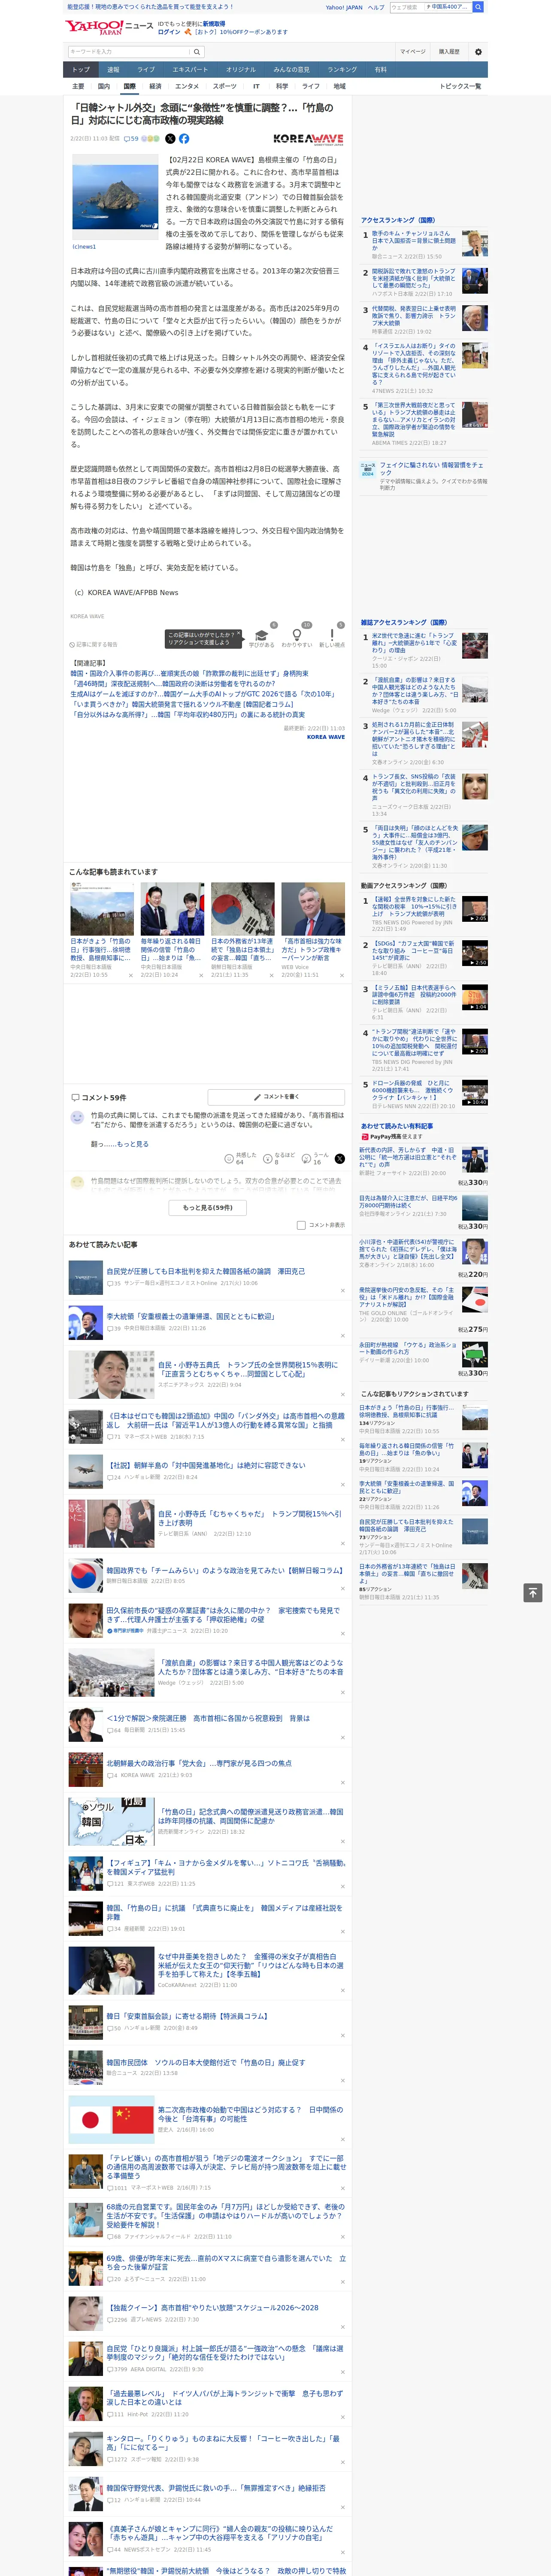Click the scroll-to-top arrow button
Screen dimensions: 551x2576
coord(533,1593)
